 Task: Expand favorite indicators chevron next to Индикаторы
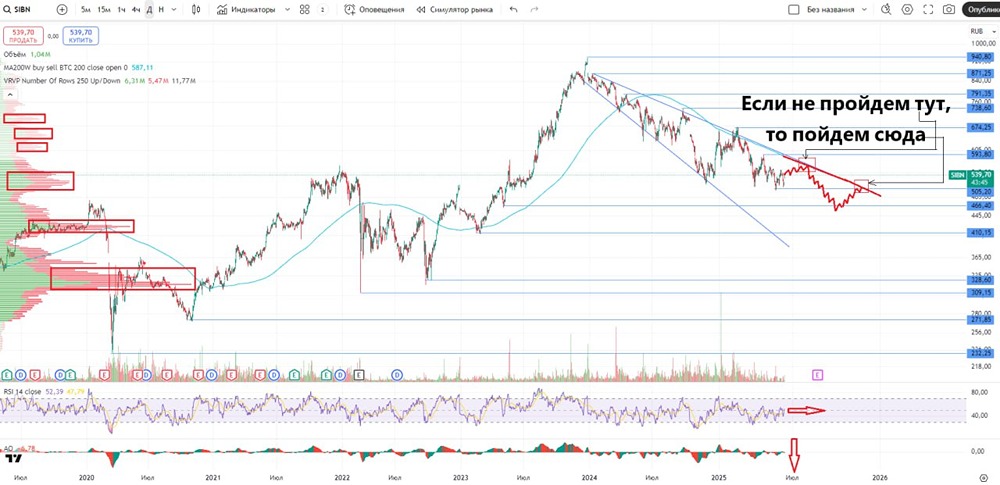tap(286, 10)
